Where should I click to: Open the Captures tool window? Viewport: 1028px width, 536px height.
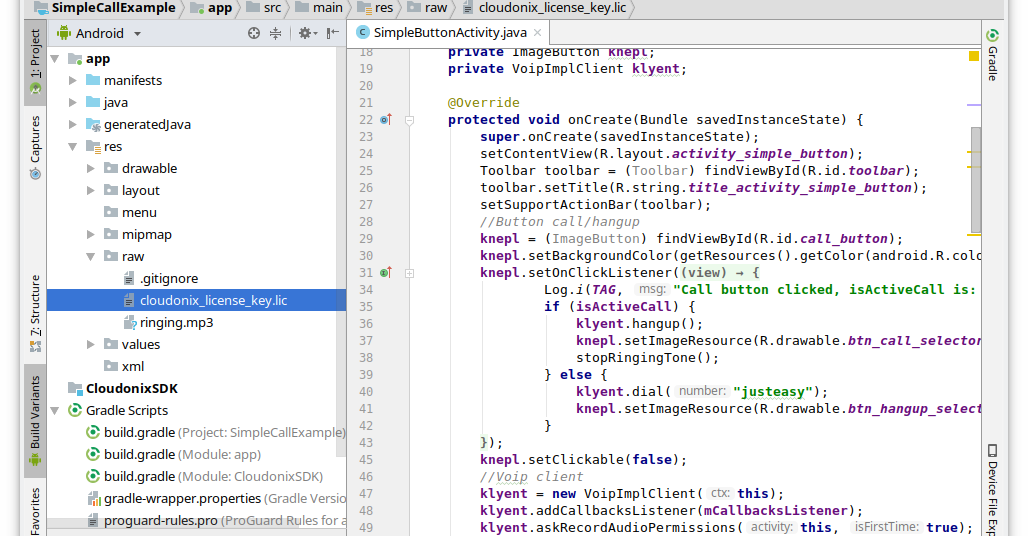(x=35, y=147)
